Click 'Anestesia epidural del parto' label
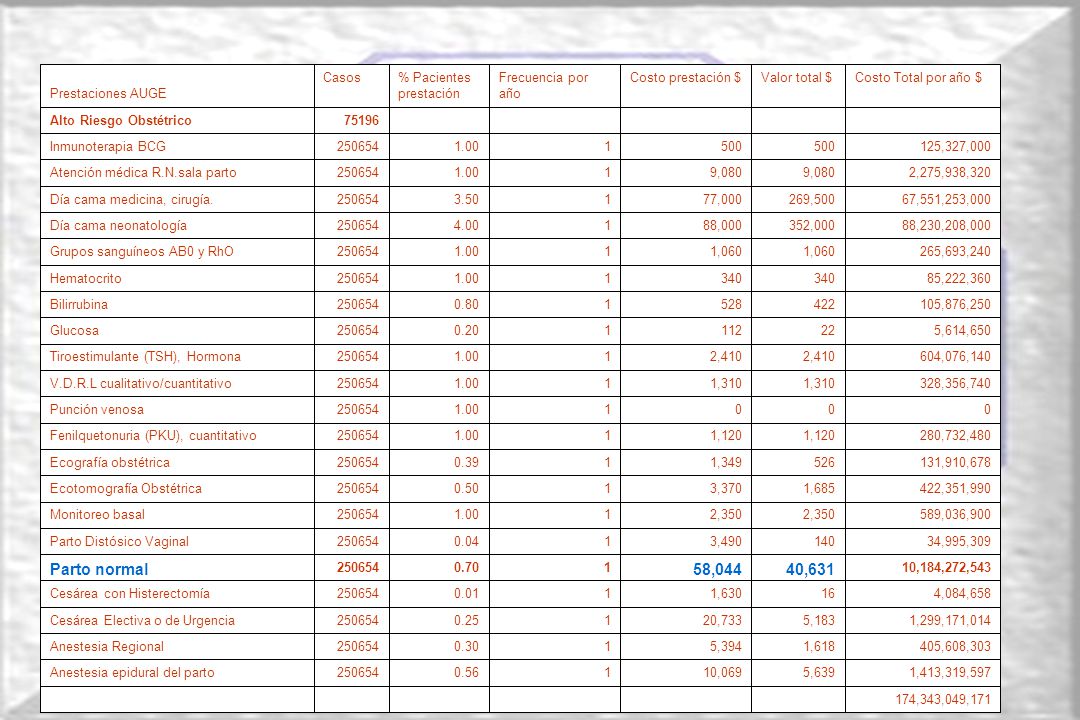Screen dimensions: 1080x720 click(132, 672)
